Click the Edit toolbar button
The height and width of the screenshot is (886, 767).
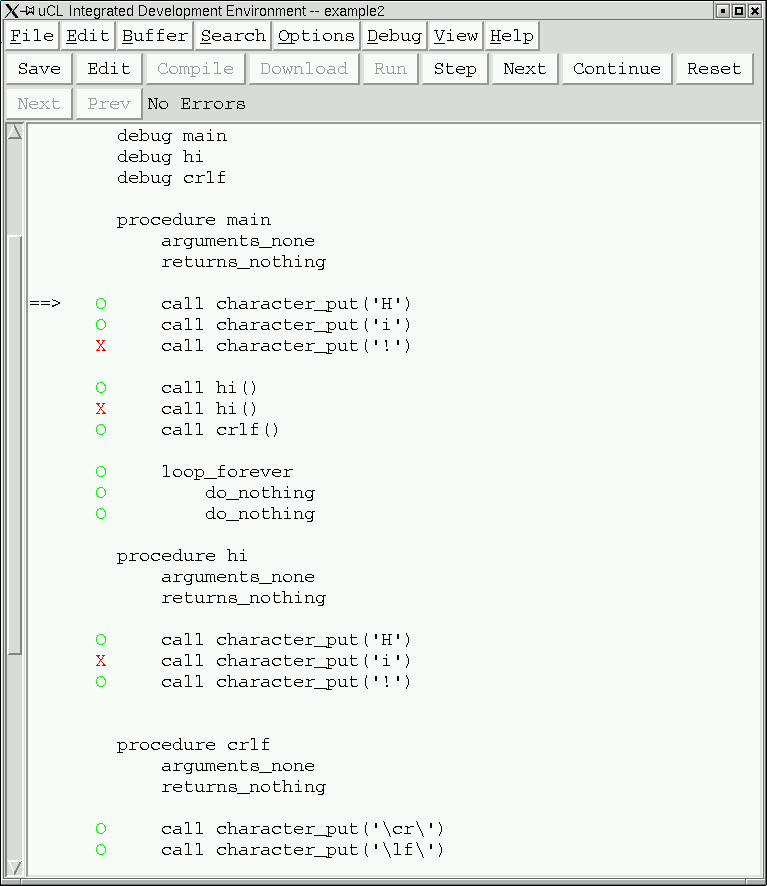coord(109,69)
